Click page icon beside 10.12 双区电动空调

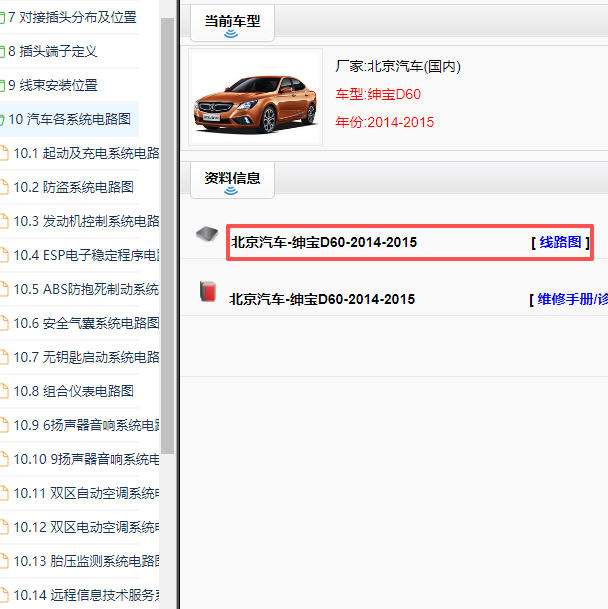click(x=4, y=527)
